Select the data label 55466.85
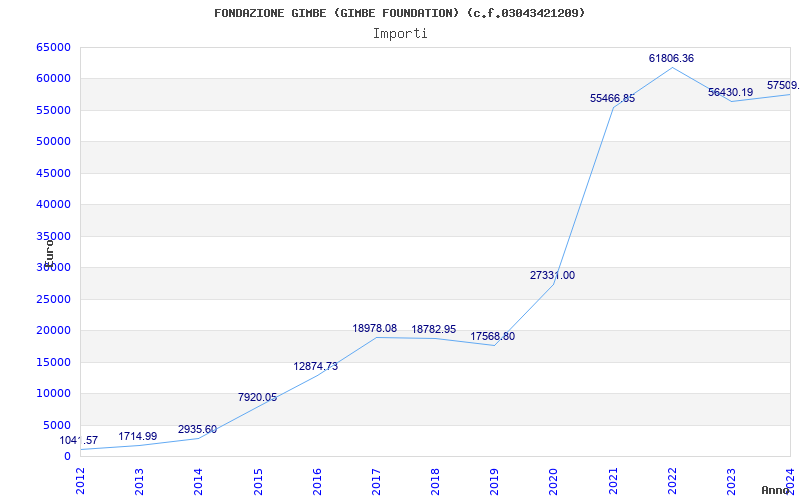 [612, 98]
